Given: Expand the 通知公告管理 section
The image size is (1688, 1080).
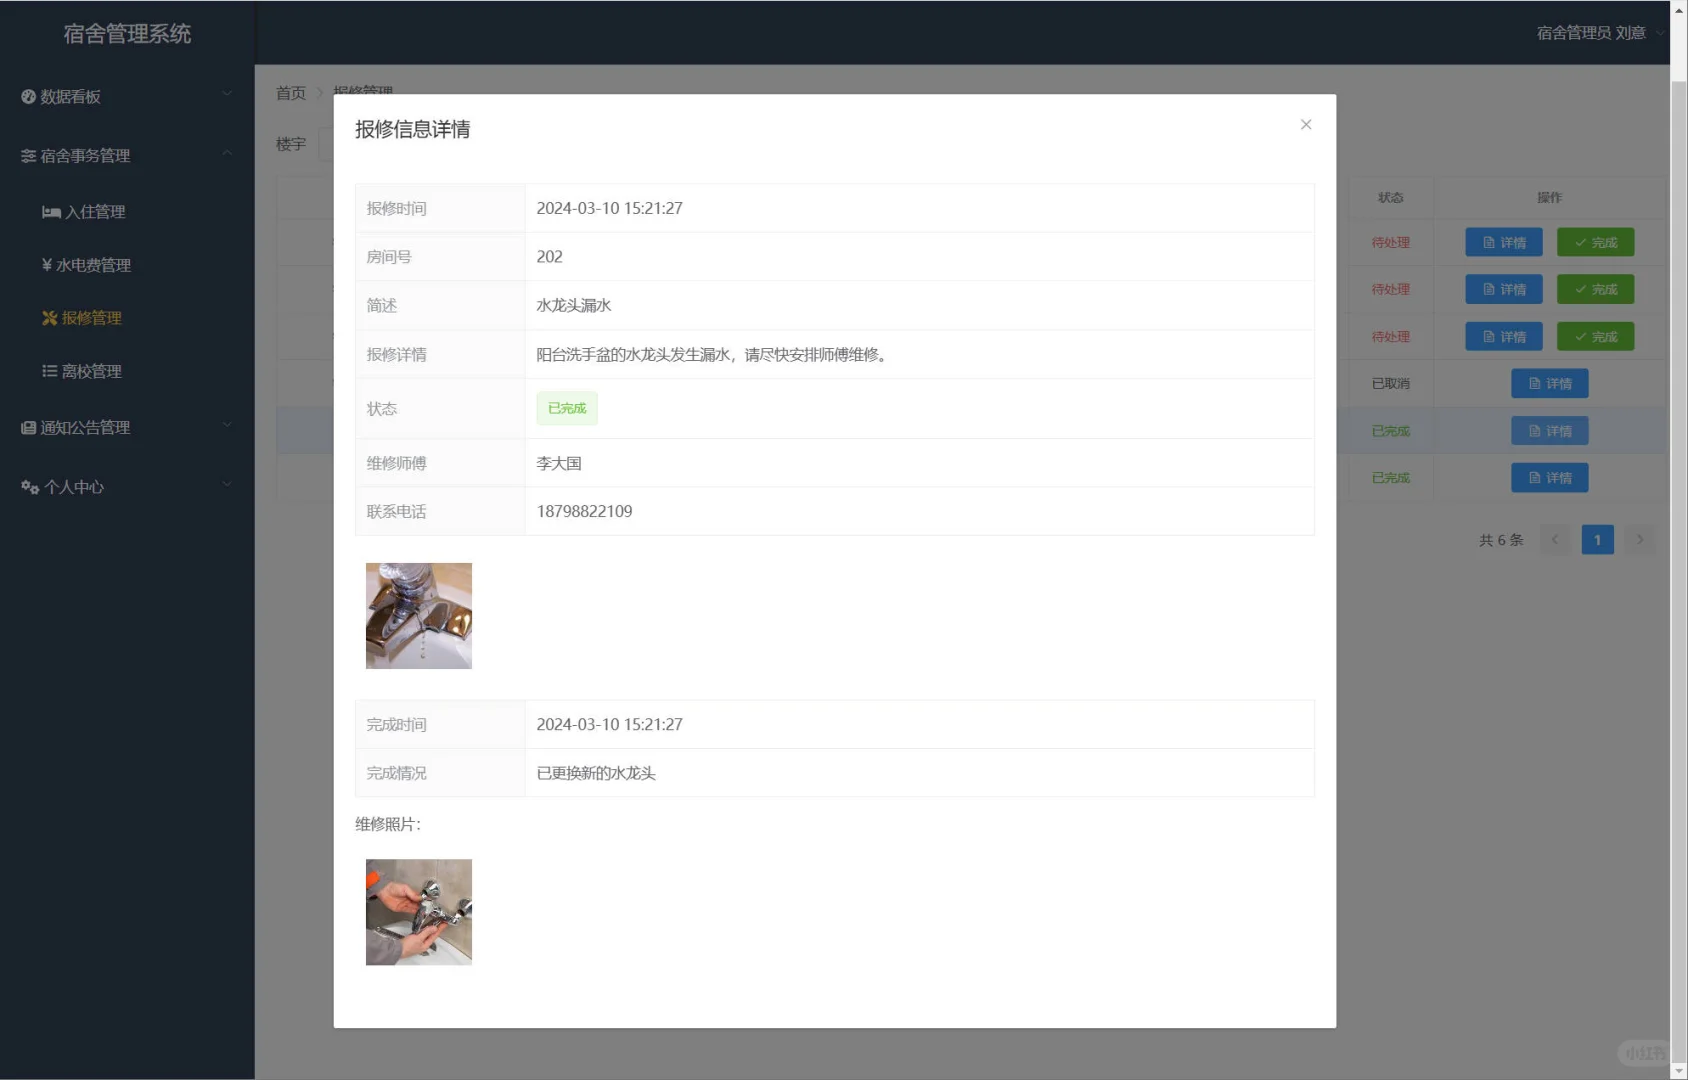Looking at the screenshot, I should 227,423.
